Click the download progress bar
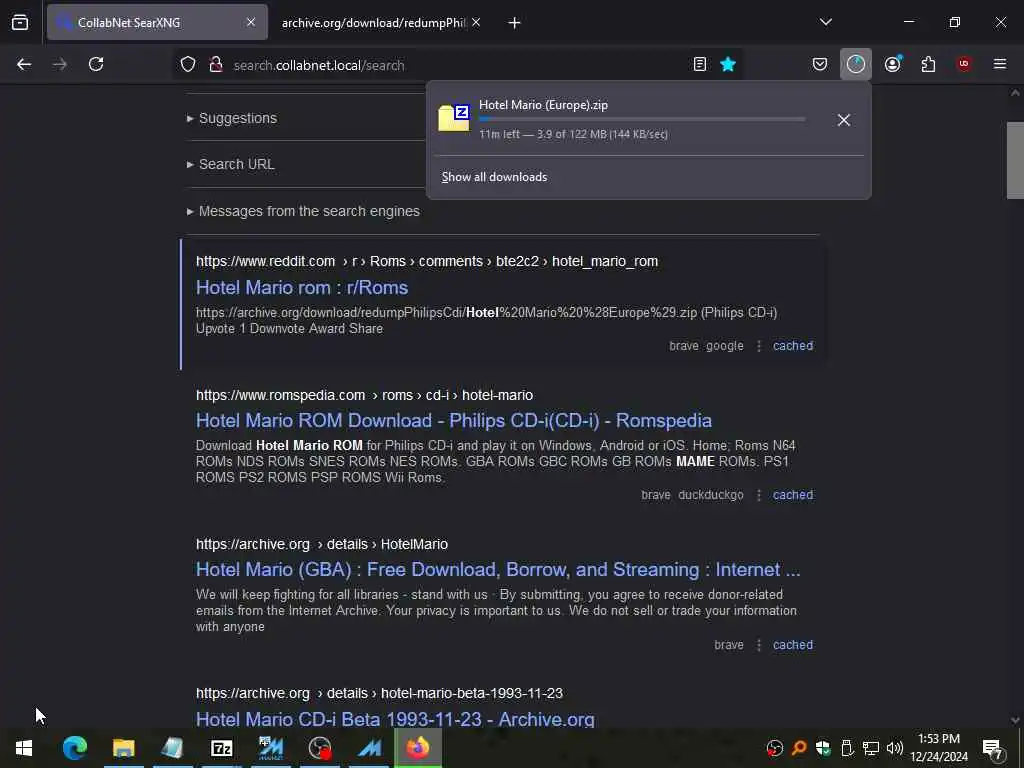This screenshot has width=1024, height=768. pos(642,119)
